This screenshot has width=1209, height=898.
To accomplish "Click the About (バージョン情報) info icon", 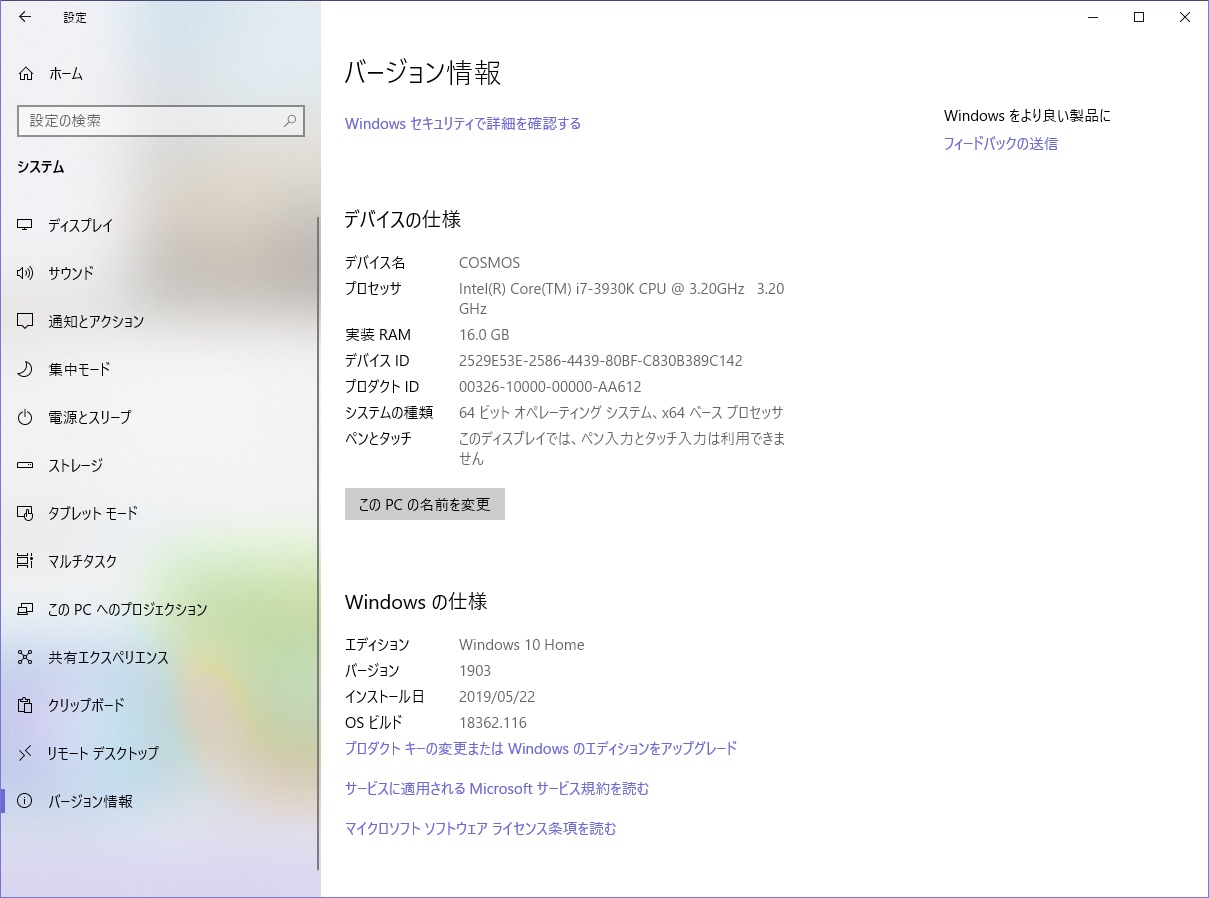I will (x=26, y=801).
